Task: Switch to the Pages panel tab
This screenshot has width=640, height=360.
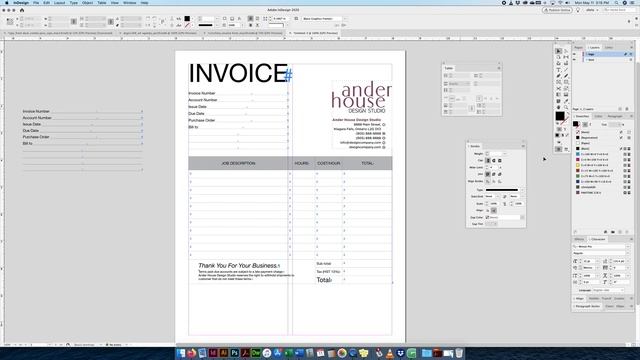Action: tap(578, 47)
